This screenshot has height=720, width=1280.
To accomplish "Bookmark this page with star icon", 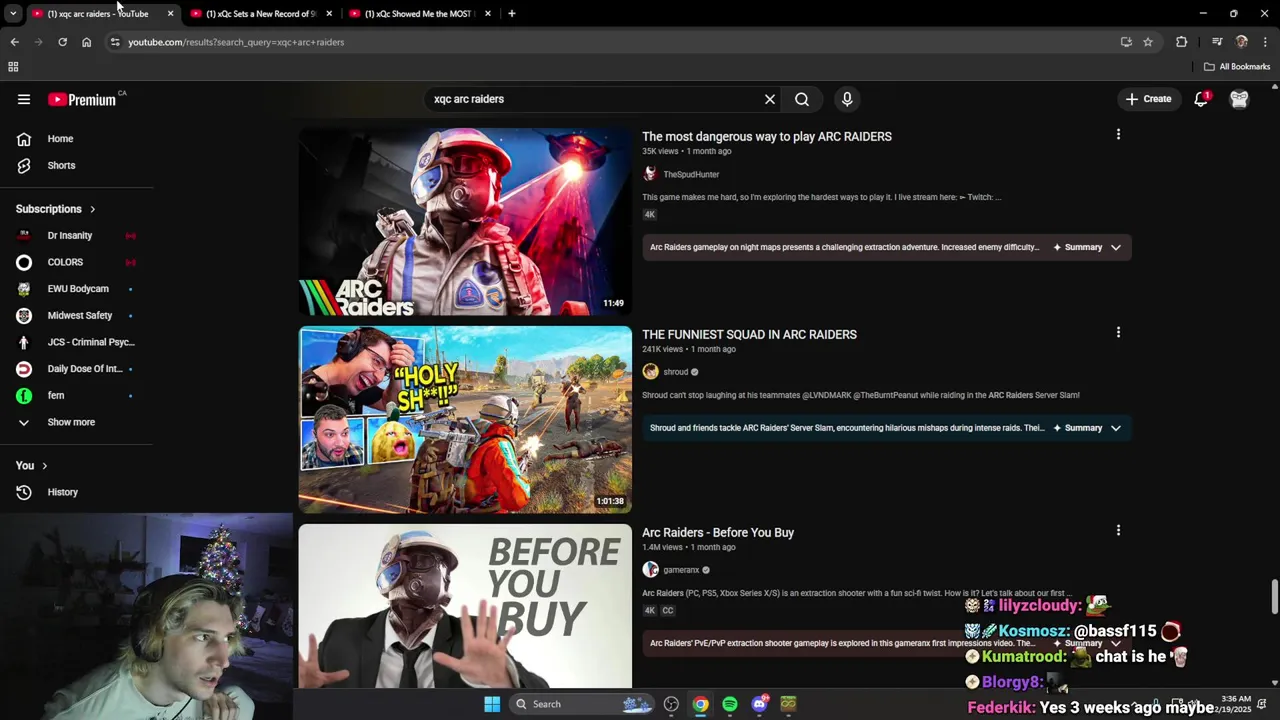I will [x=1148, y=42].
